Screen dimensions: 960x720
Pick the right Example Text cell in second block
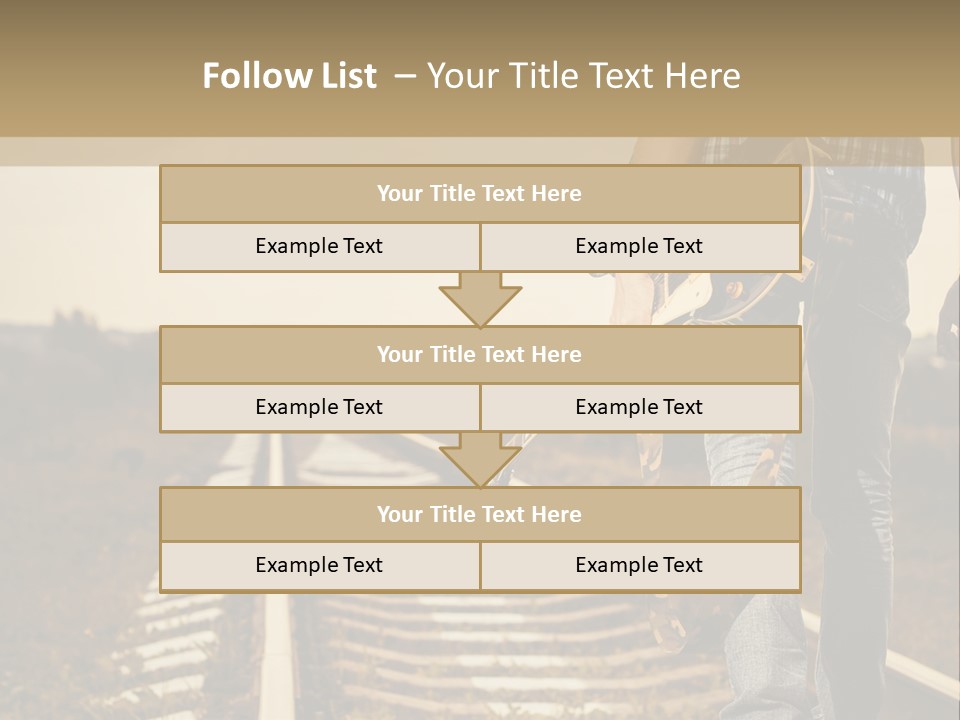[x=639, y=407]
